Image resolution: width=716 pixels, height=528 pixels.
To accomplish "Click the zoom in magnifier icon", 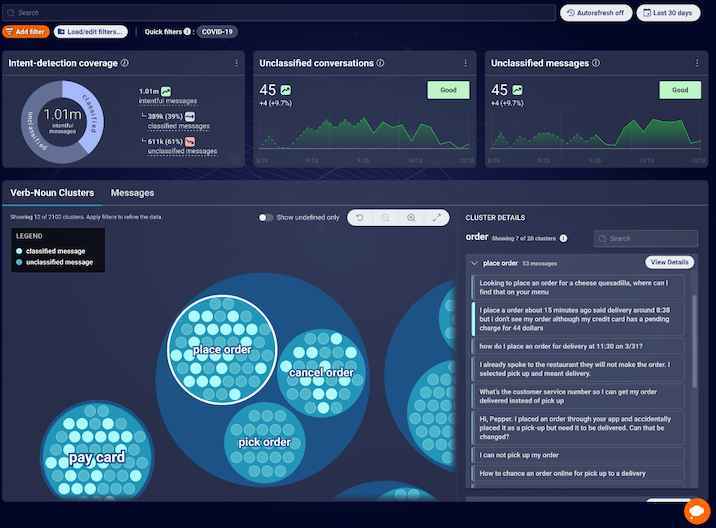I will (x=411, y=218).
